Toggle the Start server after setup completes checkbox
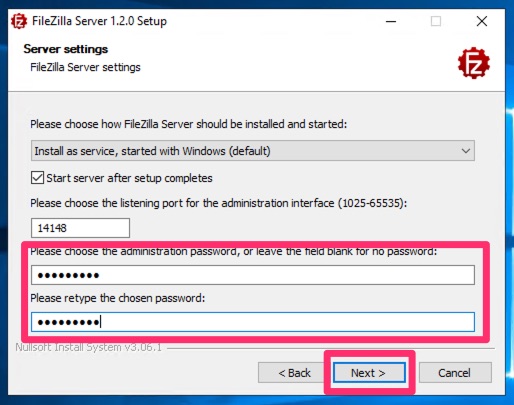514x405 pixels. coord(37,178)
